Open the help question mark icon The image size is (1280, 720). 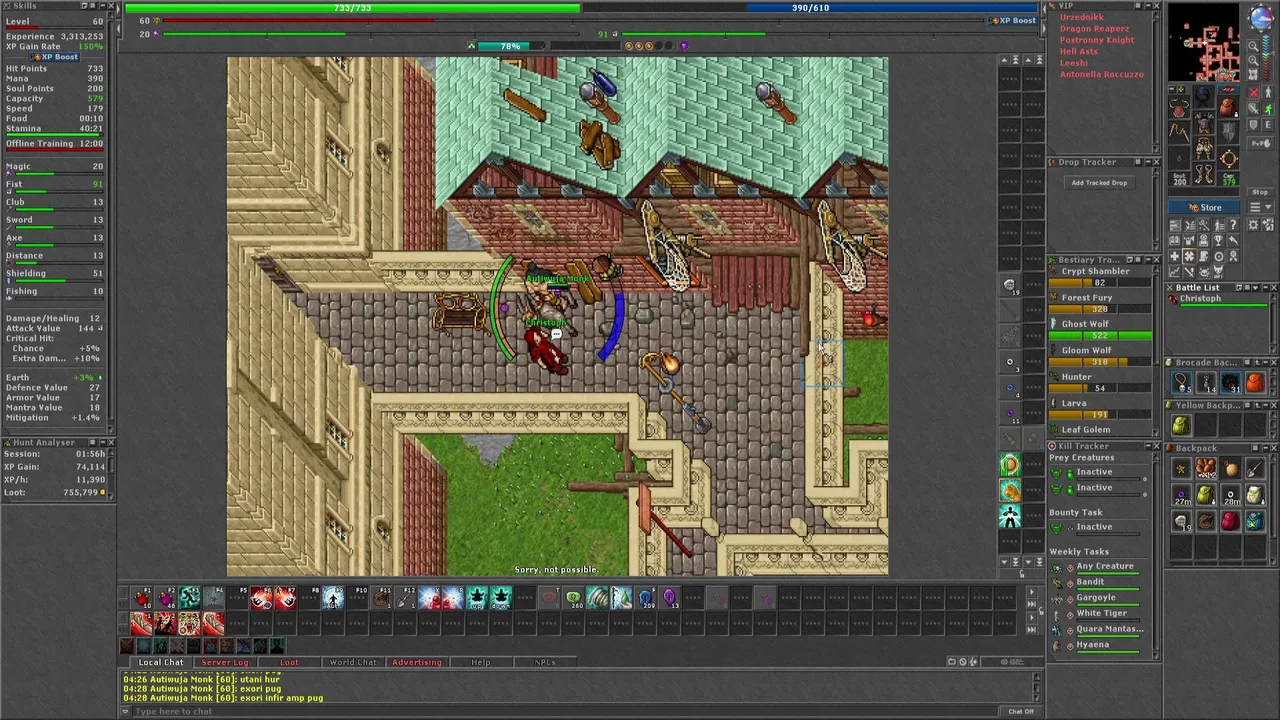pos(1233,225)
